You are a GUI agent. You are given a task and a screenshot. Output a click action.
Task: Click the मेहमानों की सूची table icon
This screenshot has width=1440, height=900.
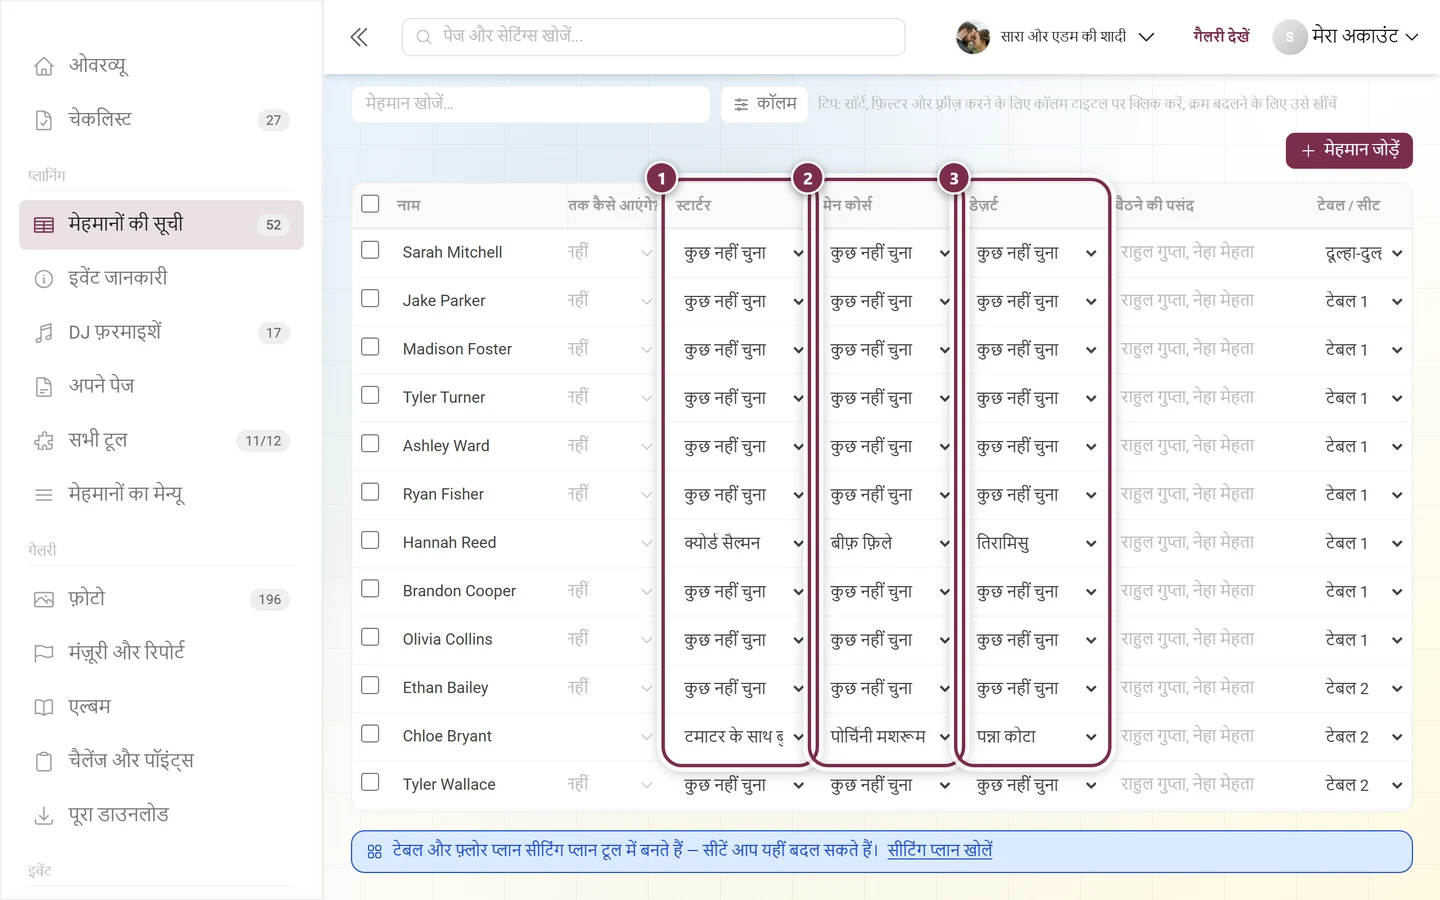44,225
